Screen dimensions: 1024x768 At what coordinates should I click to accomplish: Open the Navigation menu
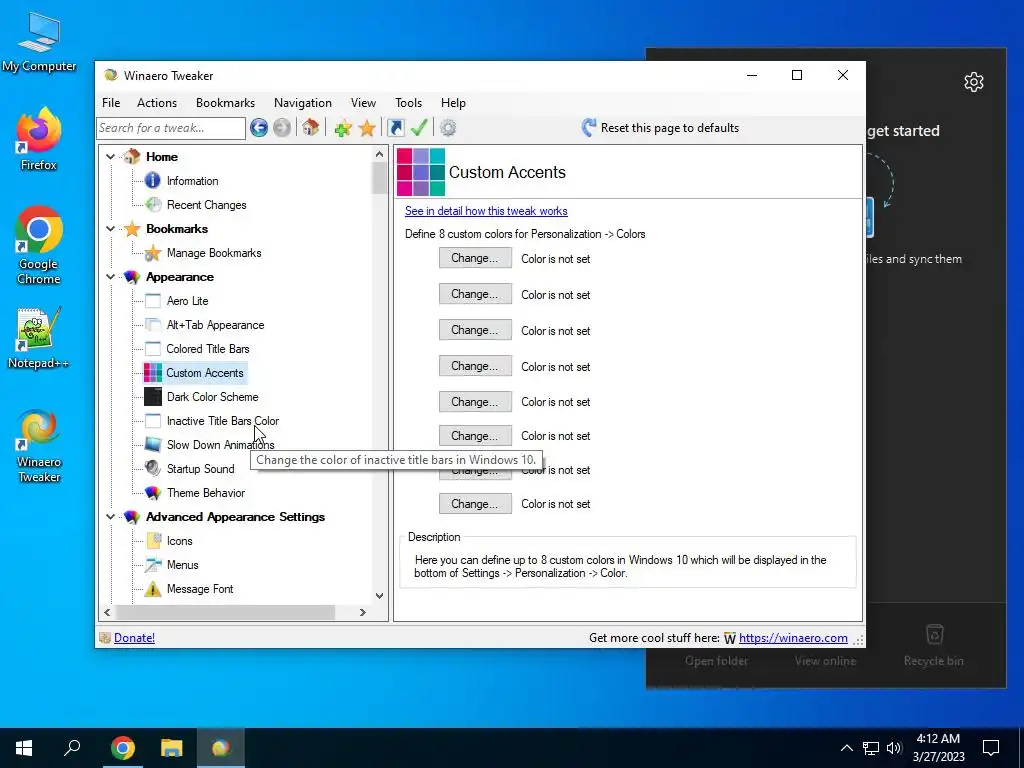pyautogui.click(x=302, y=103)
